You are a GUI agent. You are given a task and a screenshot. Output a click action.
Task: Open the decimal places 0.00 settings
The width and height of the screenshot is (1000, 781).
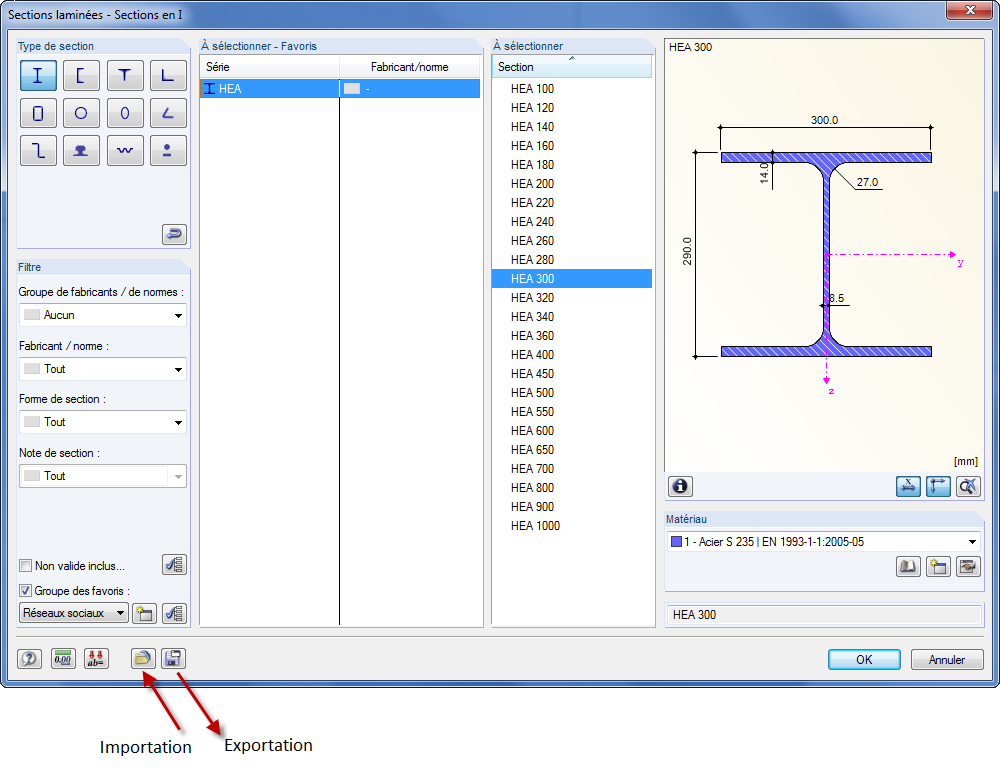[62, 659]
